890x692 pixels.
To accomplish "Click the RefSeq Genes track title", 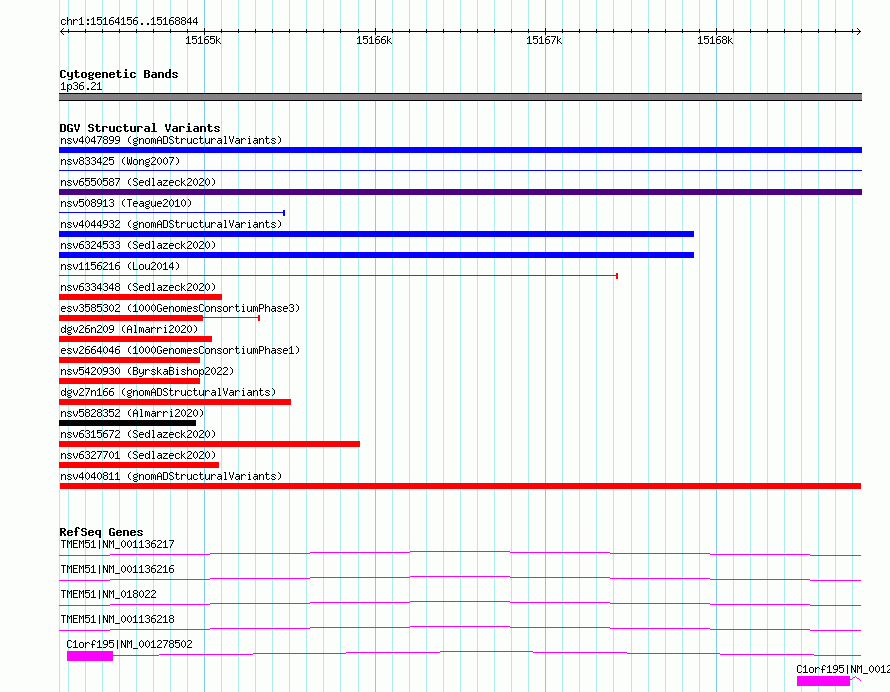I will click(101, 532).
